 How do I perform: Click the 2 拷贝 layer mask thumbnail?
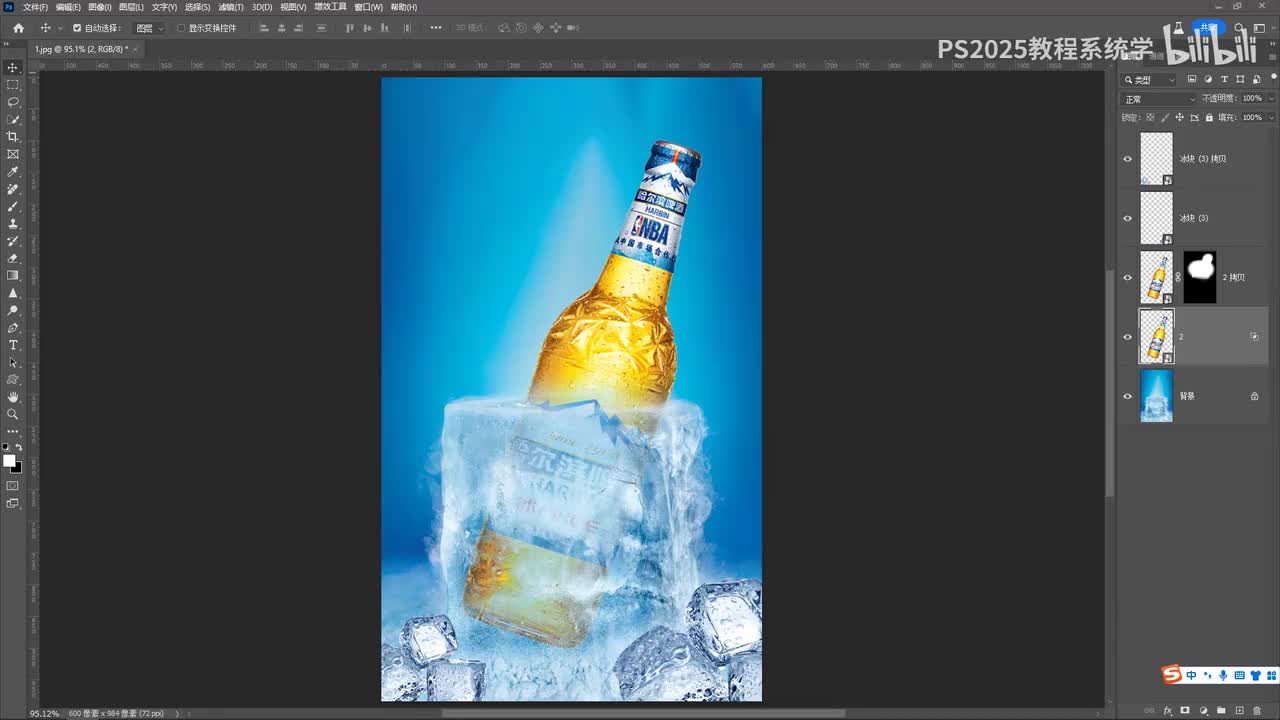(1200, 277)
